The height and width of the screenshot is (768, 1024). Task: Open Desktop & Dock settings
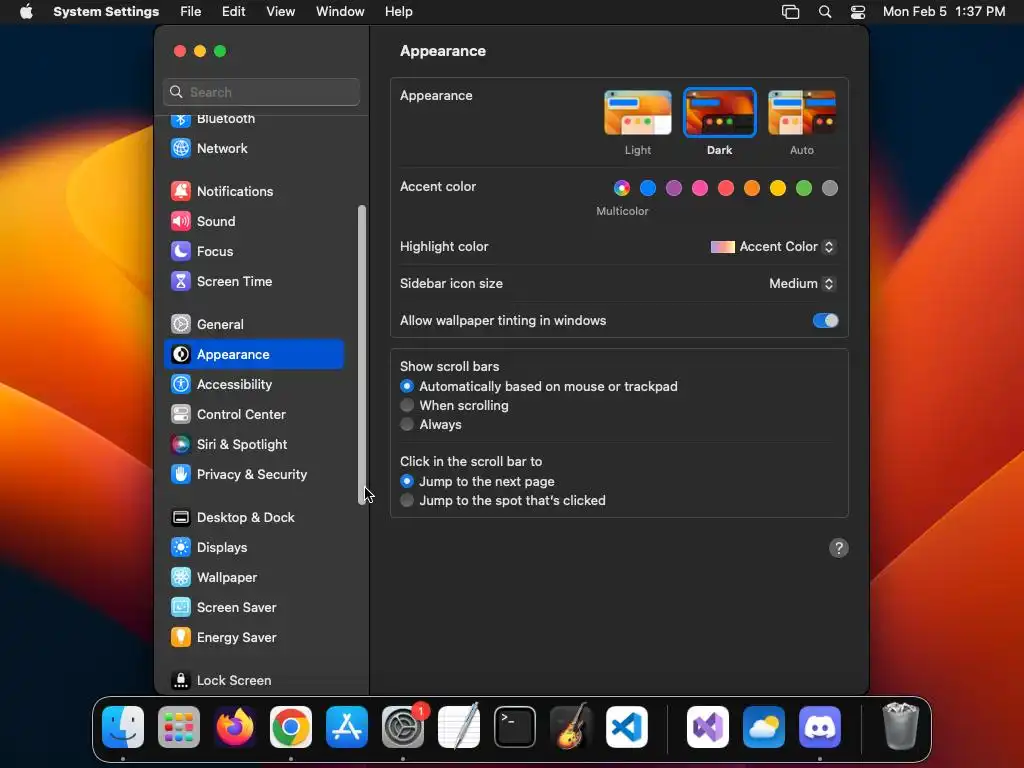253,518
